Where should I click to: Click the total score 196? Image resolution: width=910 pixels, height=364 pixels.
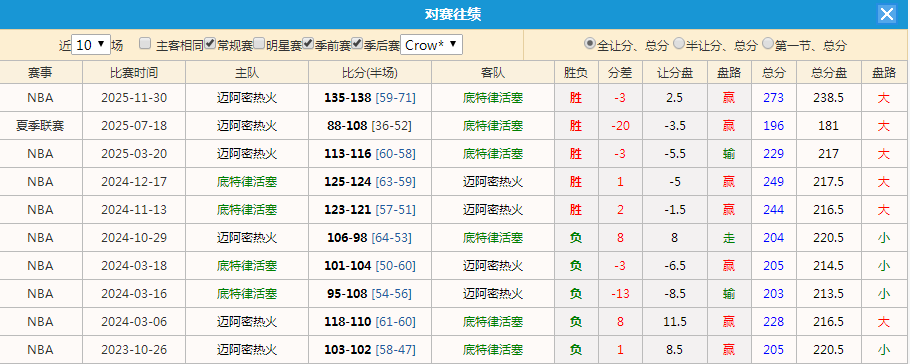click(774, 125)
